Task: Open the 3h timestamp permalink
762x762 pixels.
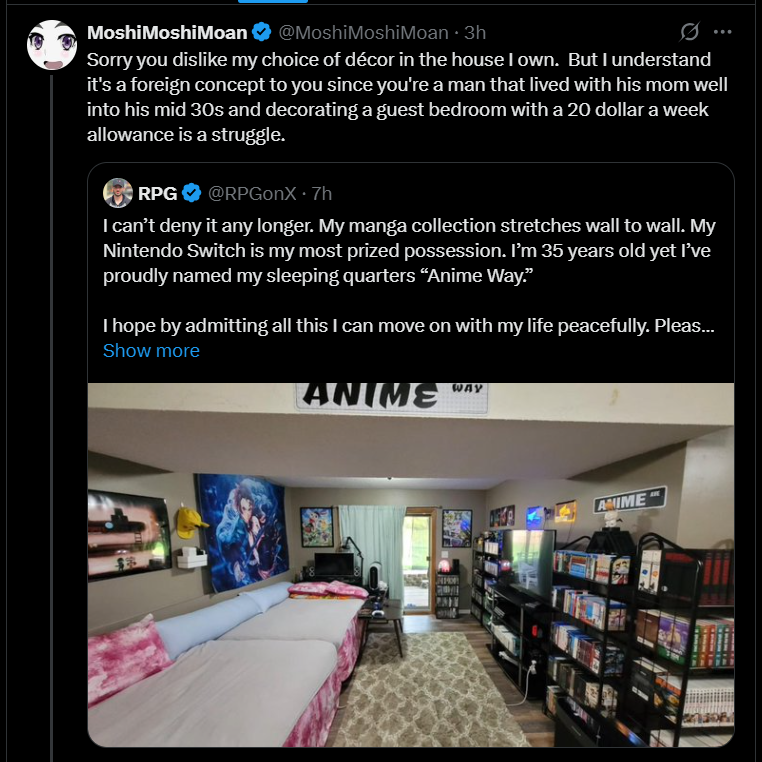Action: [475, 33]
